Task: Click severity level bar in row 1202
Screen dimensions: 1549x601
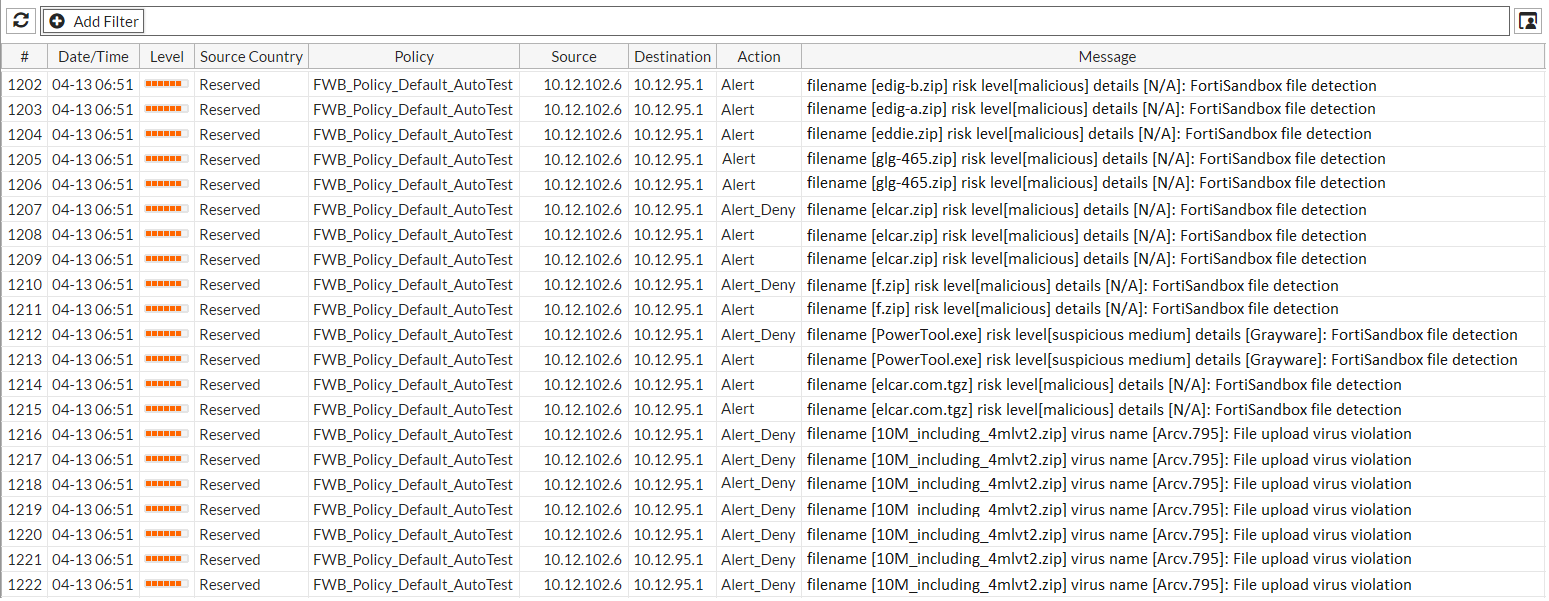Action: click(x=166, y=85)
